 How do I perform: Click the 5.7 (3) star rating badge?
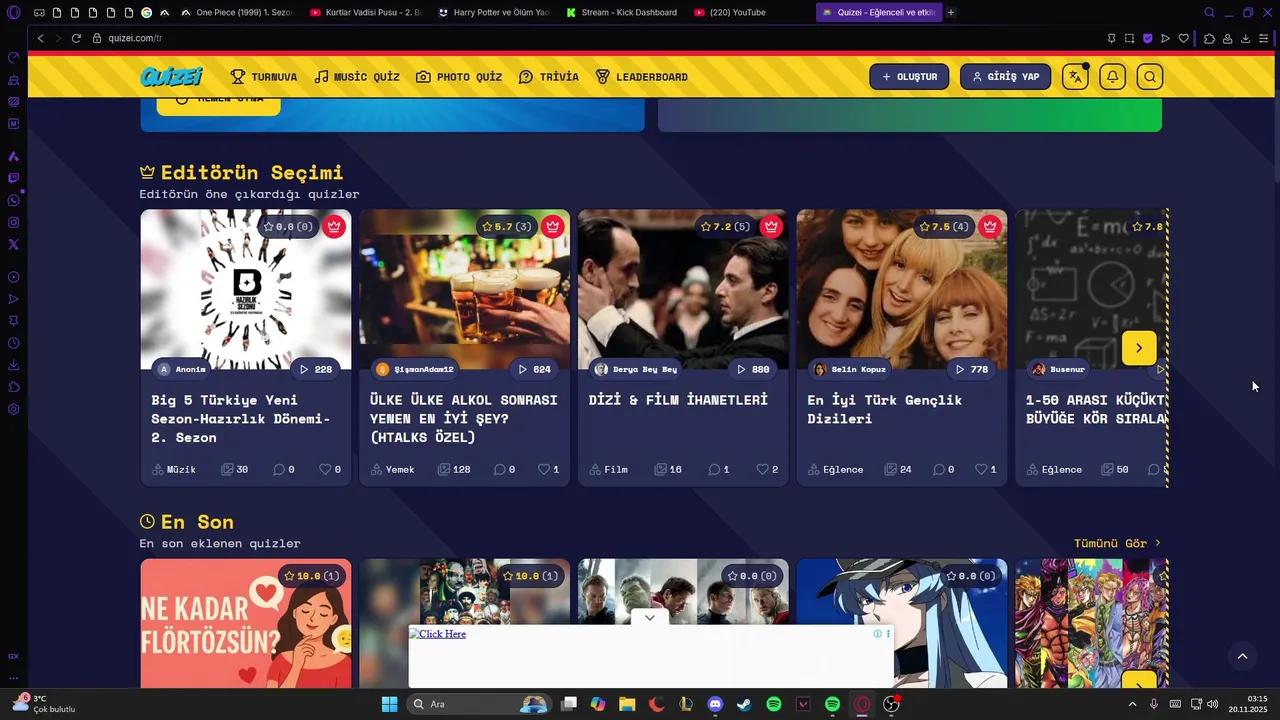point(507,227)
